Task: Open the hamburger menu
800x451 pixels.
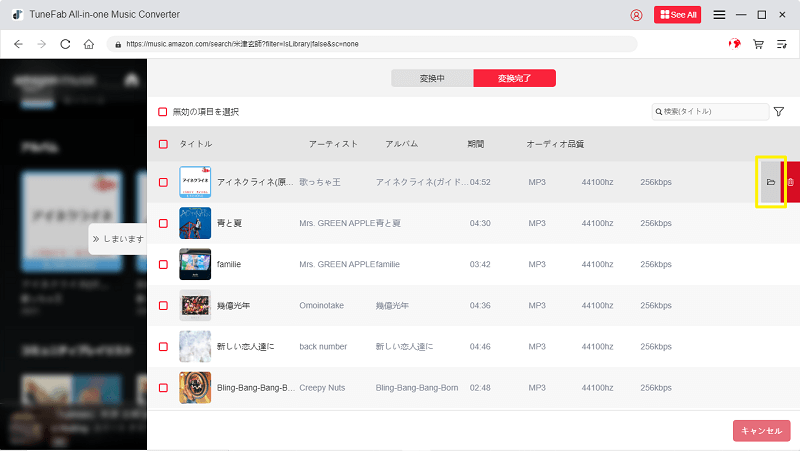Action: click(x=719, y=15)
